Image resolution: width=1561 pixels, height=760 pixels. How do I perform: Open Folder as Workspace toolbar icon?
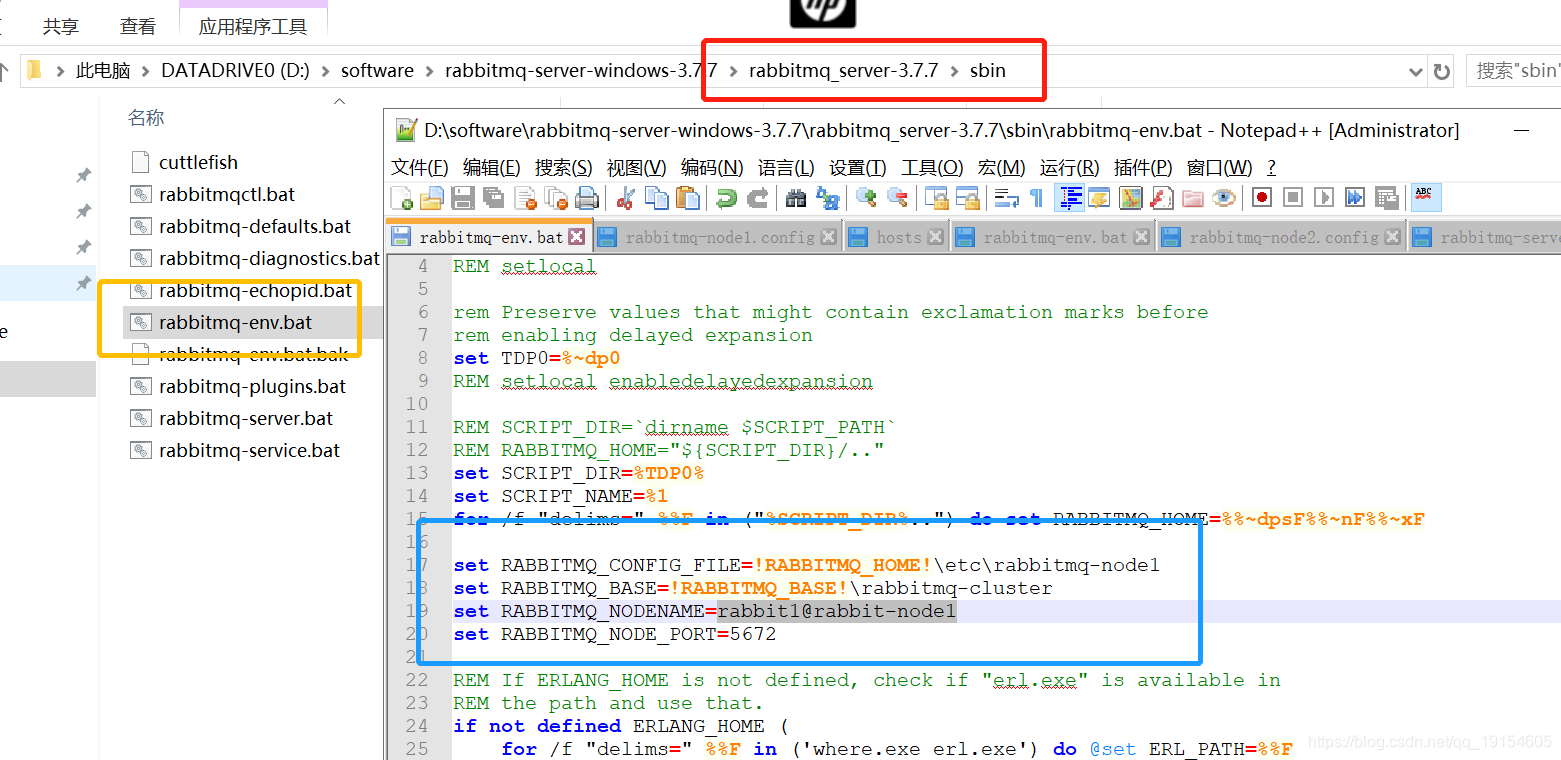point(1192,198)
